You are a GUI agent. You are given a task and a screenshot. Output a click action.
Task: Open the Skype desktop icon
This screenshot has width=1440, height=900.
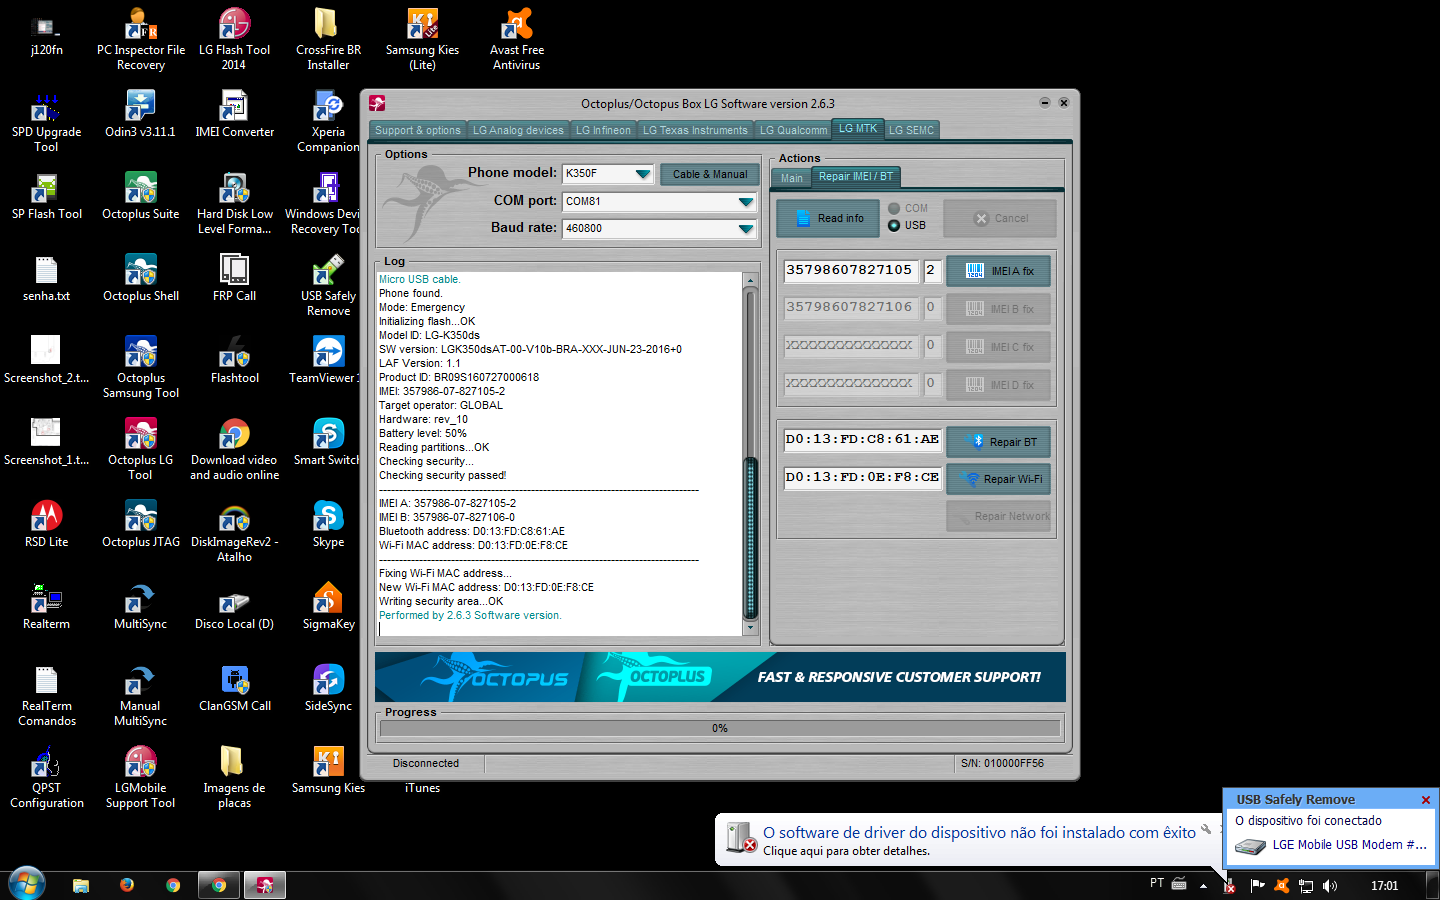click(328, 524)
